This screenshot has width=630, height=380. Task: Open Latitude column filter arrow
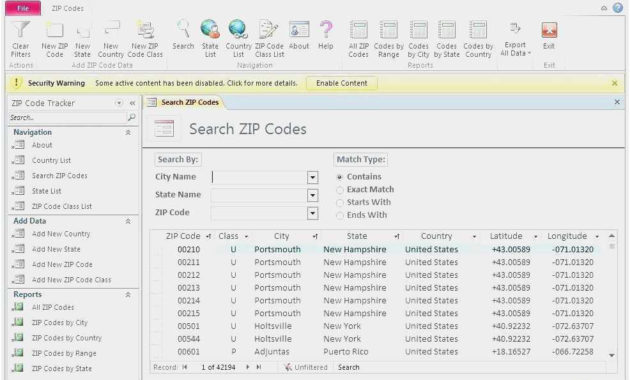(x=536, y=236)
